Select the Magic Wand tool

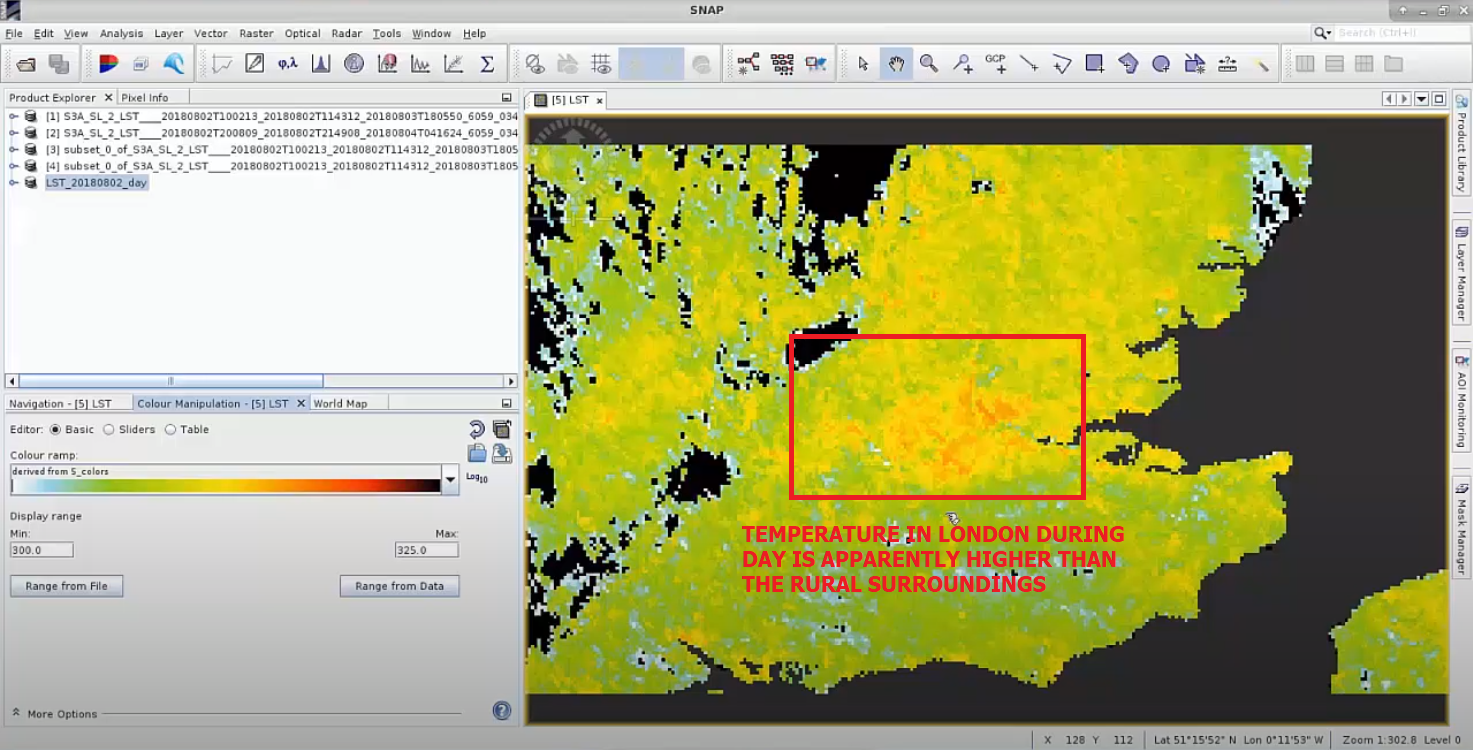tap(1260, 64)
